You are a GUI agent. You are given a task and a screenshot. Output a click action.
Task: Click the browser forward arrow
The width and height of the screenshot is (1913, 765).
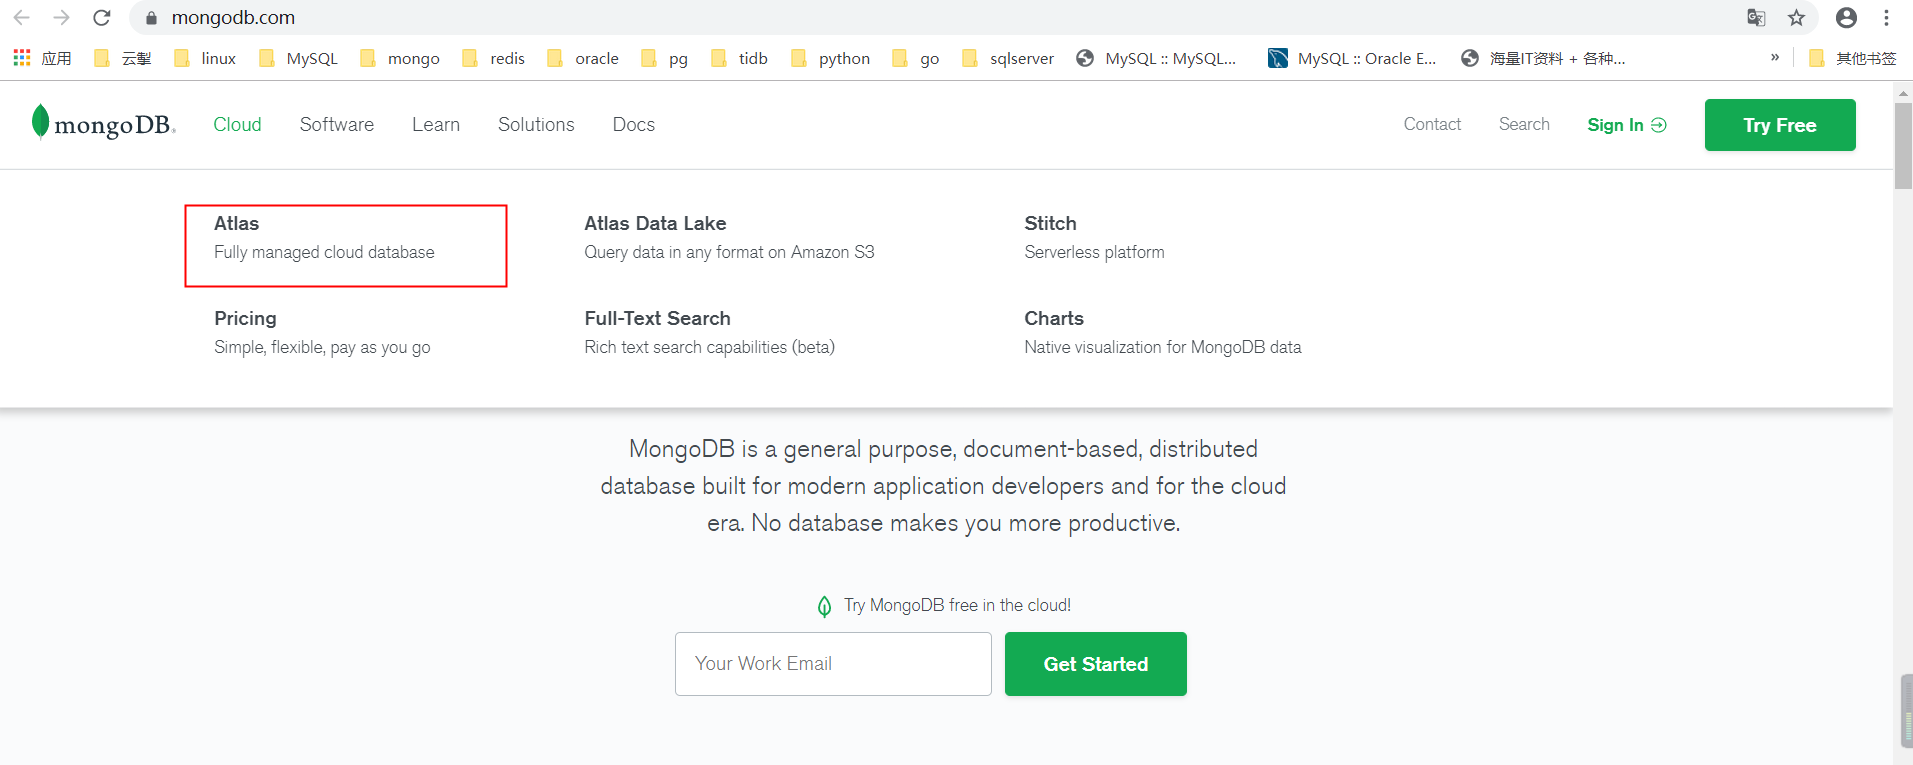pos(61,18)
